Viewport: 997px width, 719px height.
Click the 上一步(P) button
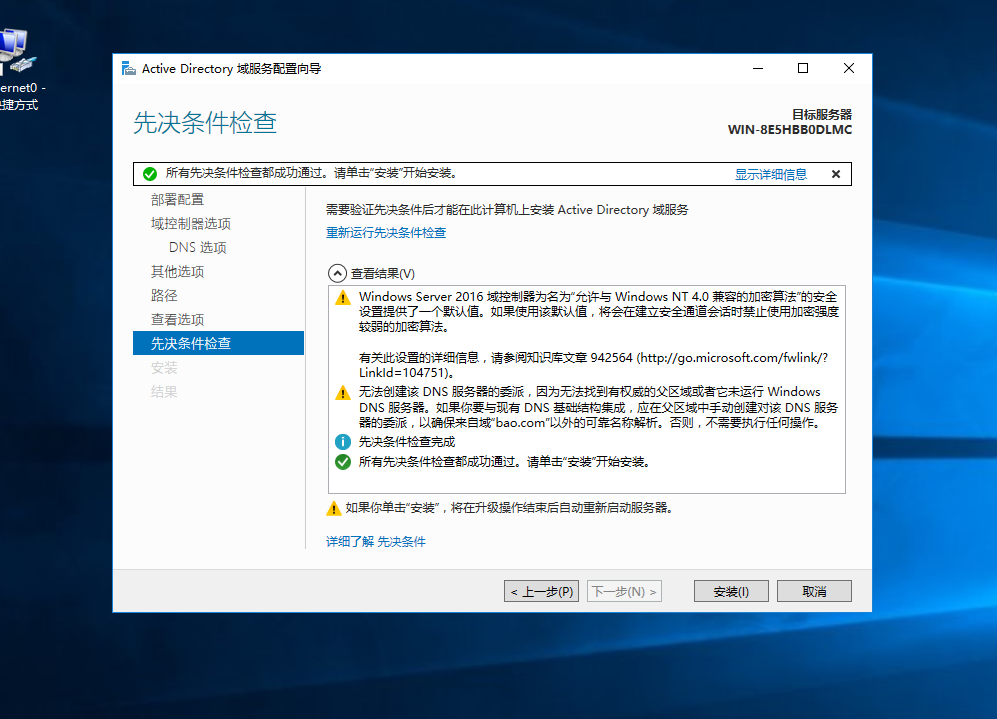541,591
